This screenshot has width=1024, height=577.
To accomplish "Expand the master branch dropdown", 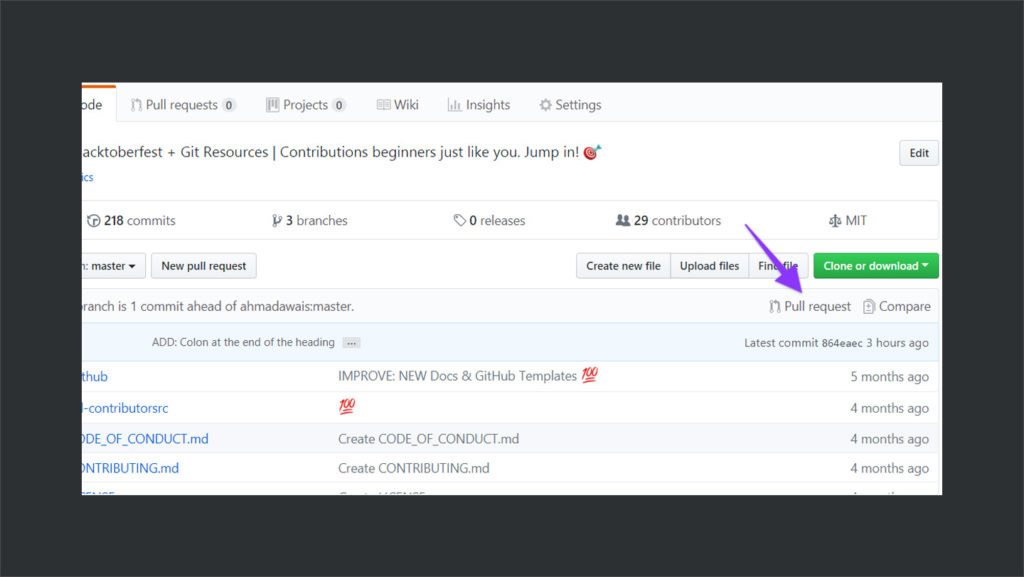I will 112,266.
